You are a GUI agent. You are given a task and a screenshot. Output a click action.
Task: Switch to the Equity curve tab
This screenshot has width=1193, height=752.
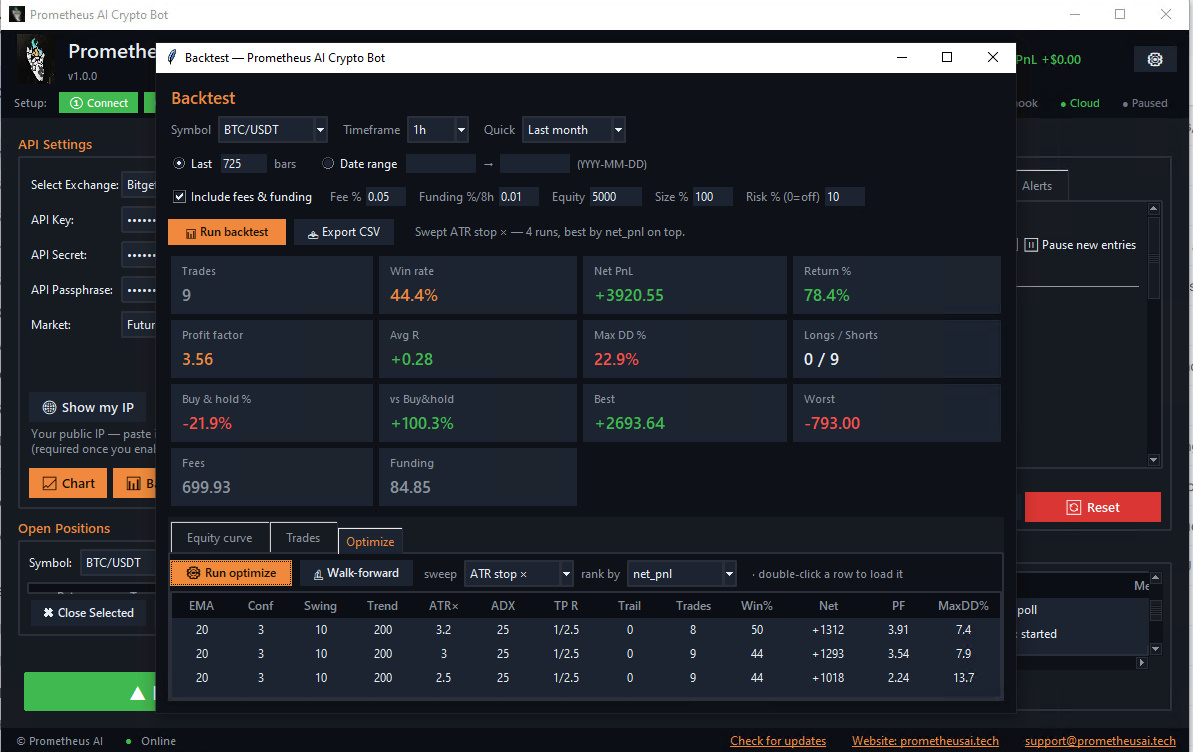tap(220, 538)
